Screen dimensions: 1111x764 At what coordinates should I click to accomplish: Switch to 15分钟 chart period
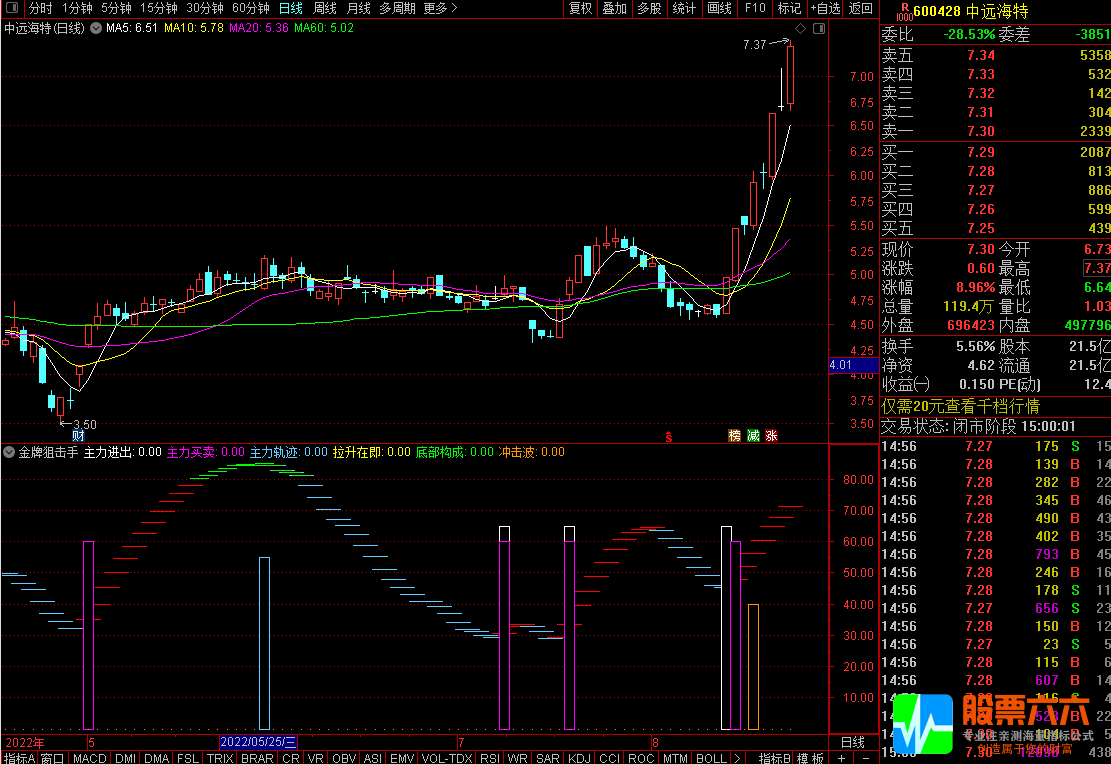pyautogui.click(x=159, y=8)
